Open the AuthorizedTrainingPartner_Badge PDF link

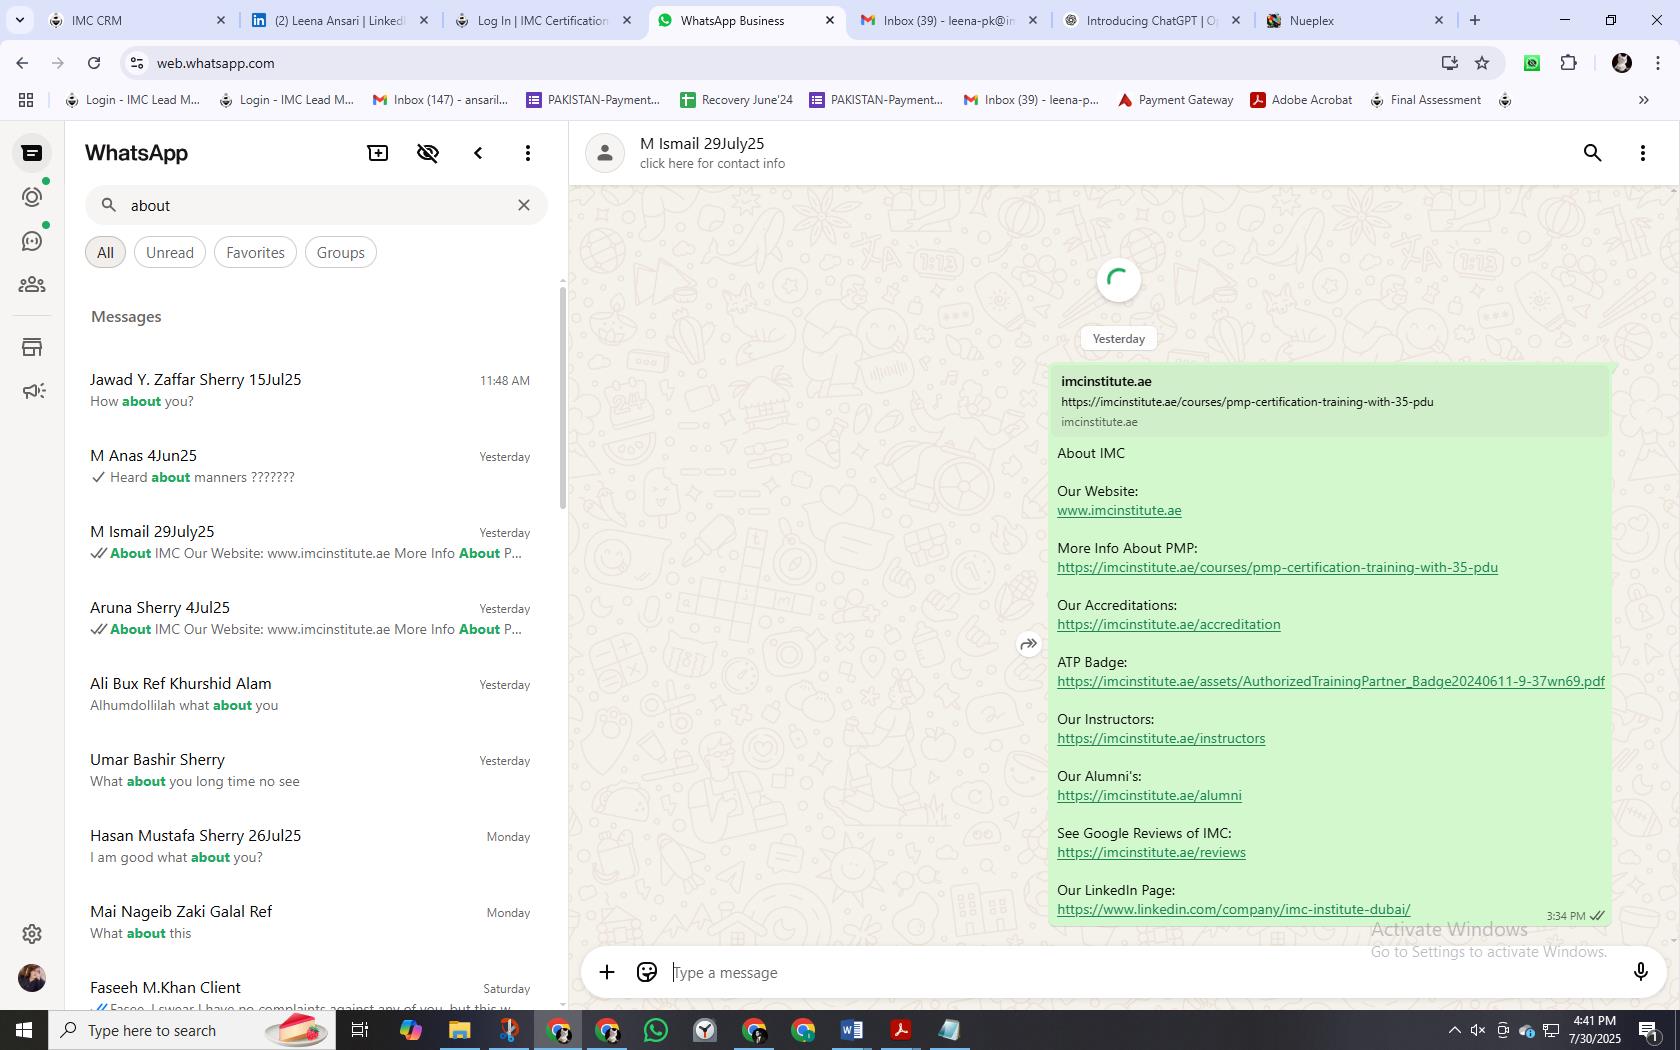[x=1331, y=682]
